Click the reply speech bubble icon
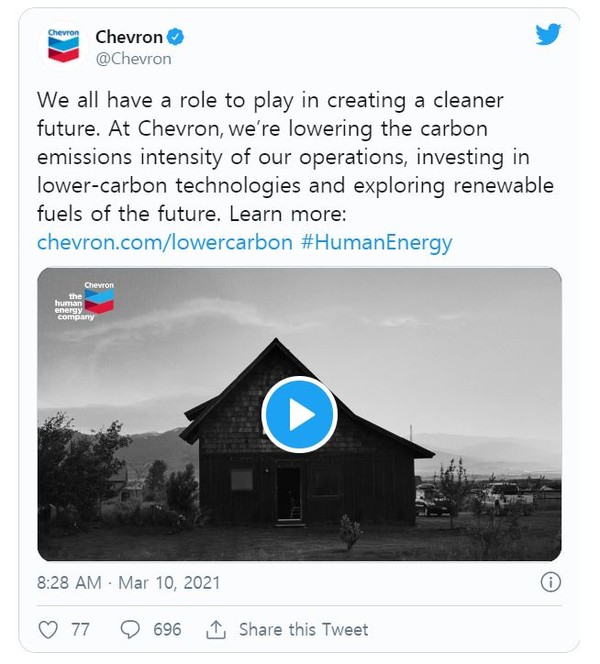 (x=130, y=629)
